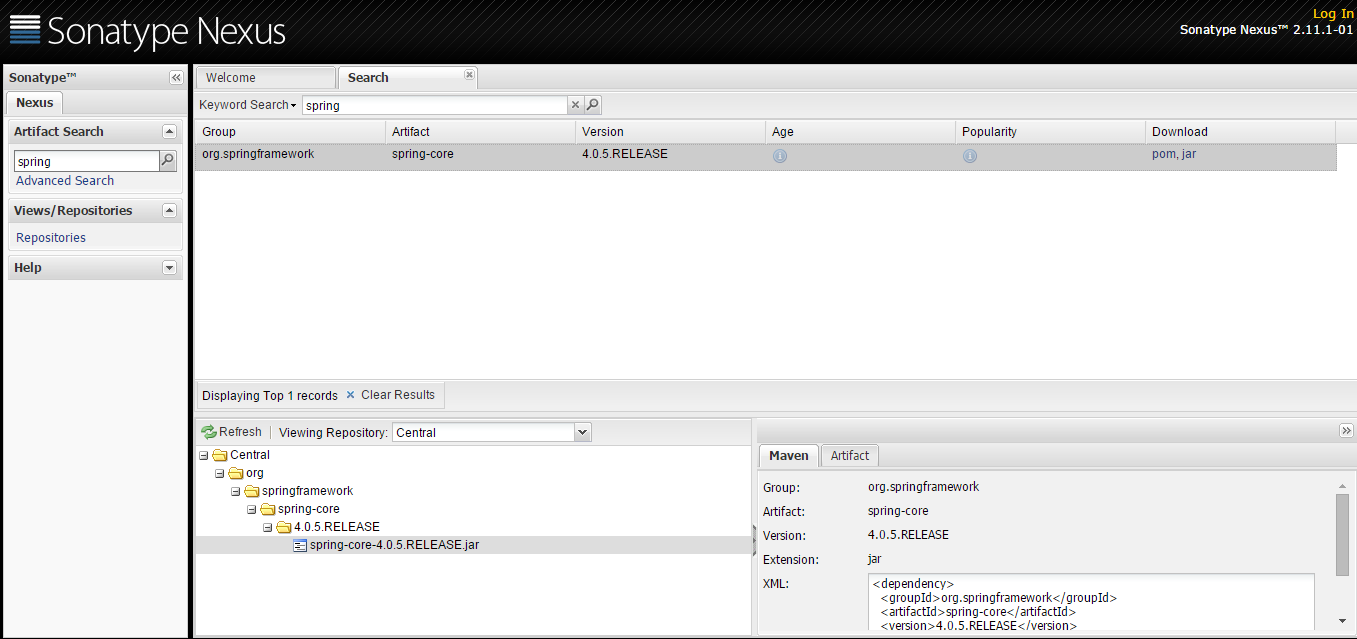Sort results by the Artifact column header
This screenshot has width=1357, height=639.
click(x=480, y=131)
